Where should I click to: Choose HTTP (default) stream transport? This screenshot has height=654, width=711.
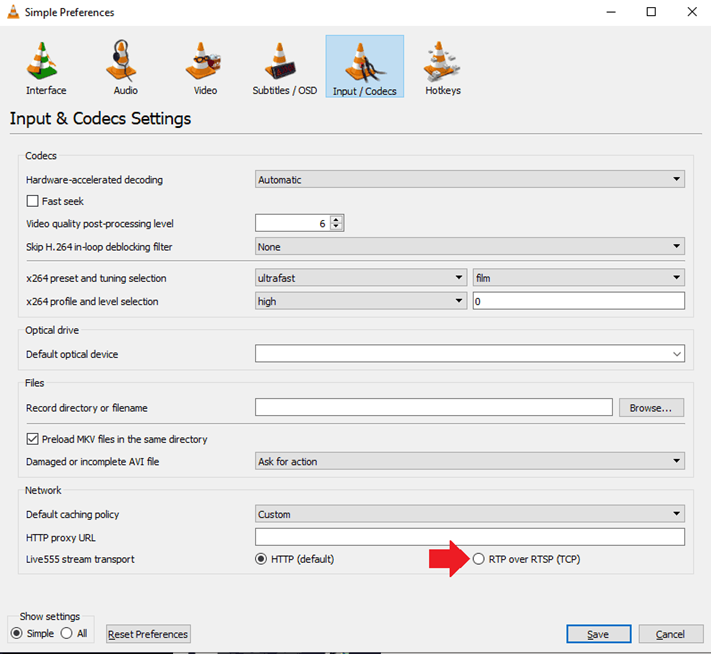coord(262,559)
